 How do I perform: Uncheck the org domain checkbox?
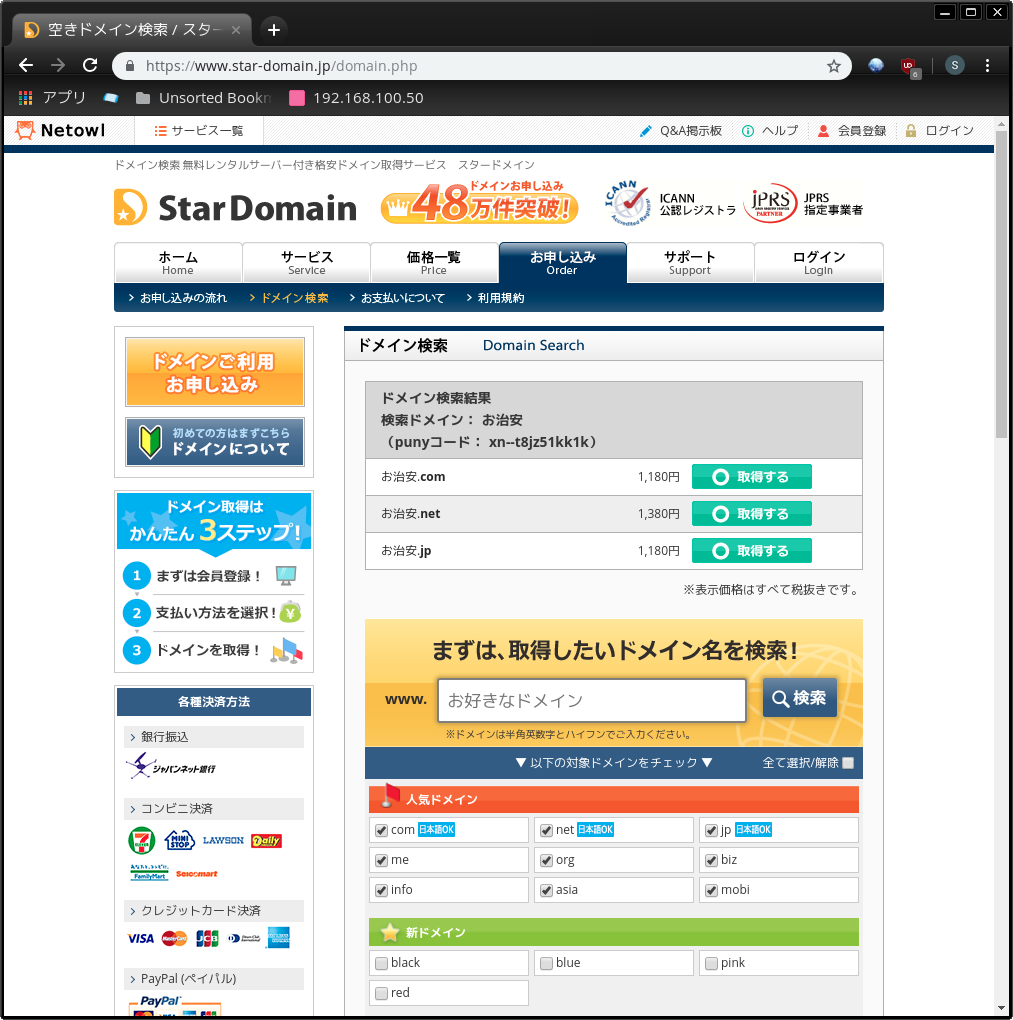pyautogui.click(x=546, y=861)
